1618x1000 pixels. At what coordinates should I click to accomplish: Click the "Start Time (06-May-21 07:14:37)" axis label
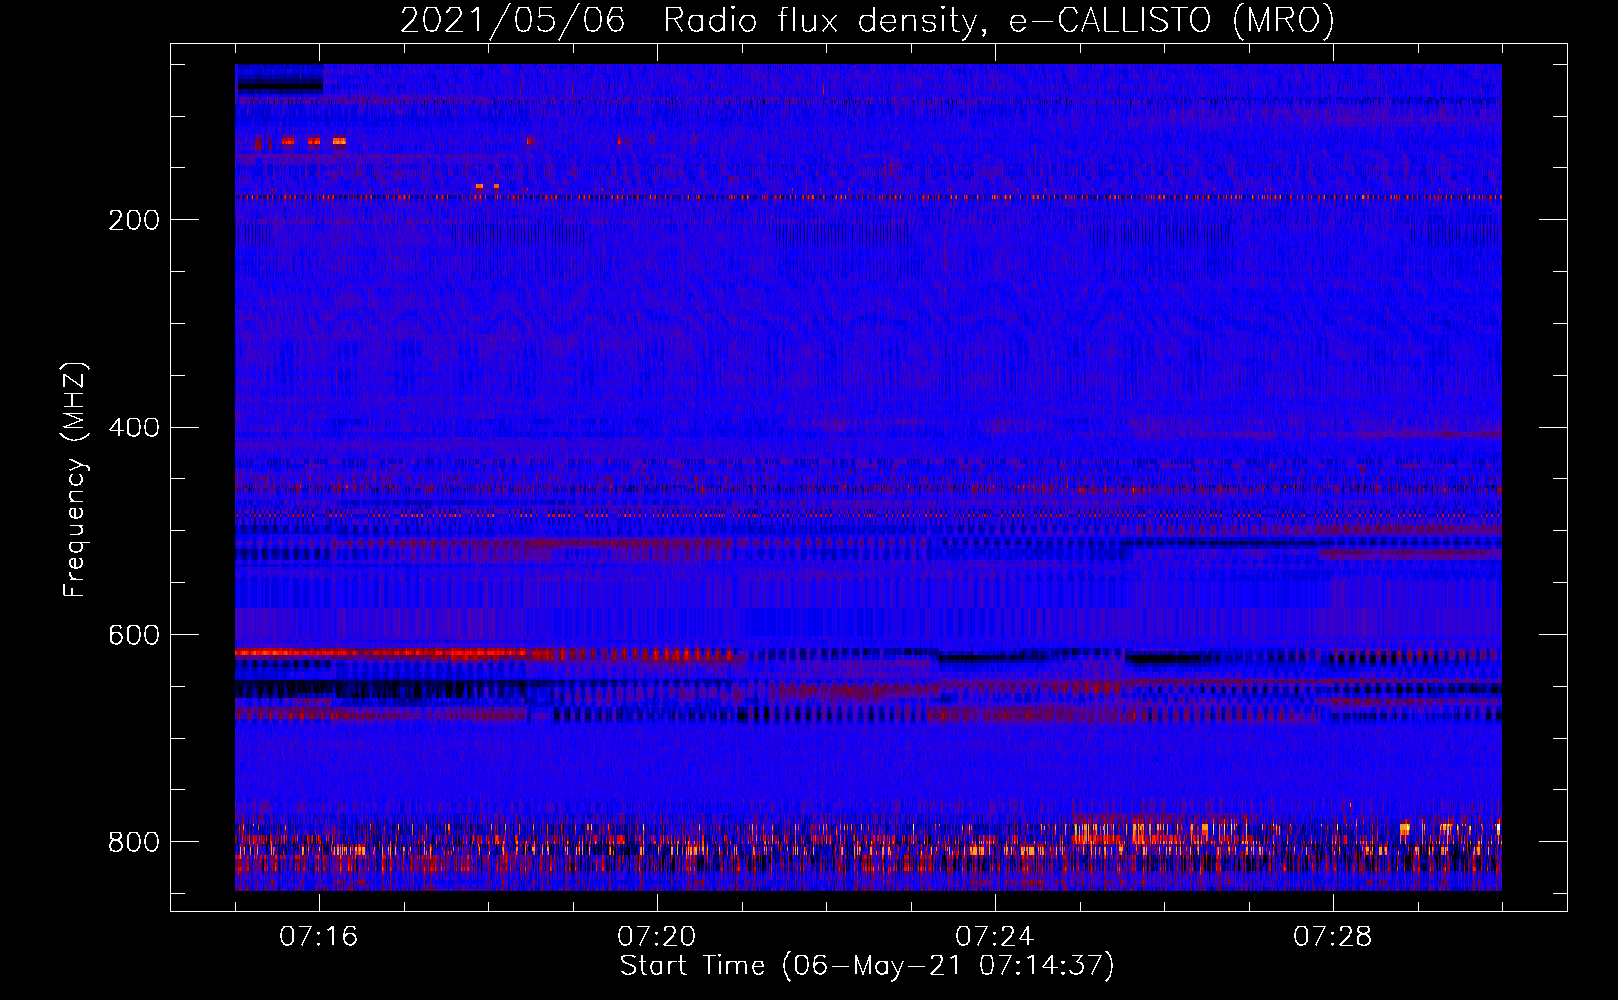[x=866, y=966]
